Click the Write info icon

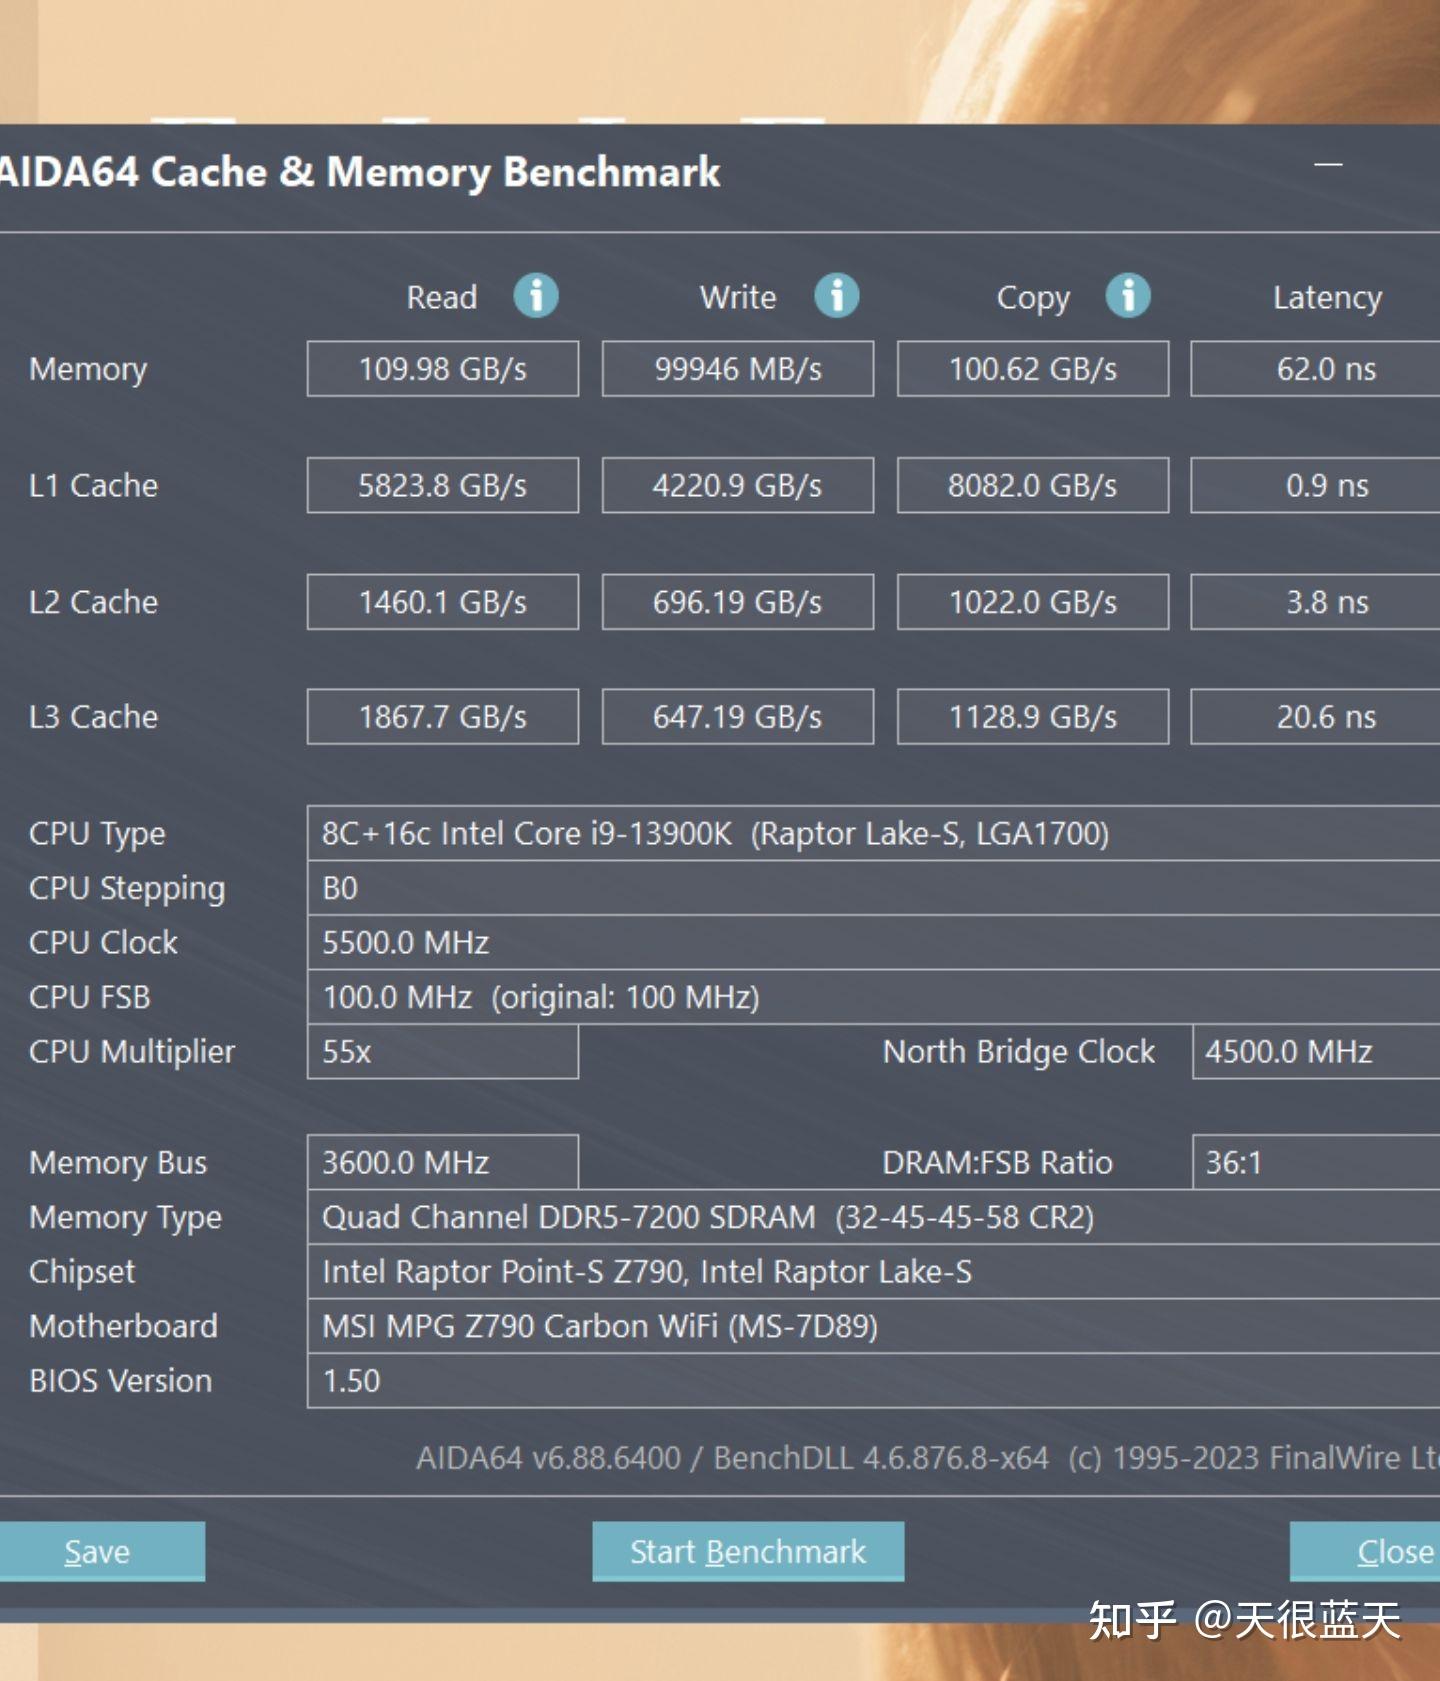[836, 296]
